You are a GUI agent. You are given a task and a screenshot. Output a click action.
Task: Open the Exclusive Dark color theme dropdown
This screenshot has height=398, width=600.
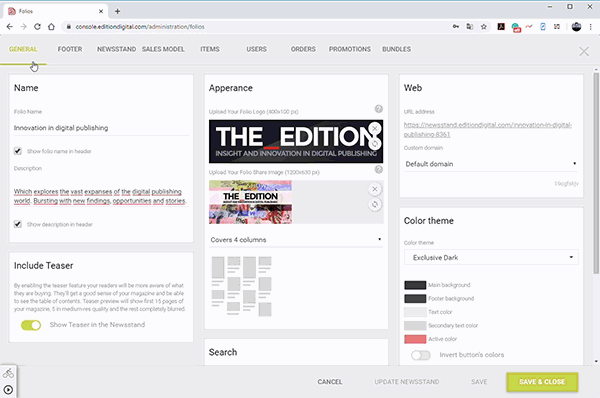pyautogui.click(x=491, y=258)
